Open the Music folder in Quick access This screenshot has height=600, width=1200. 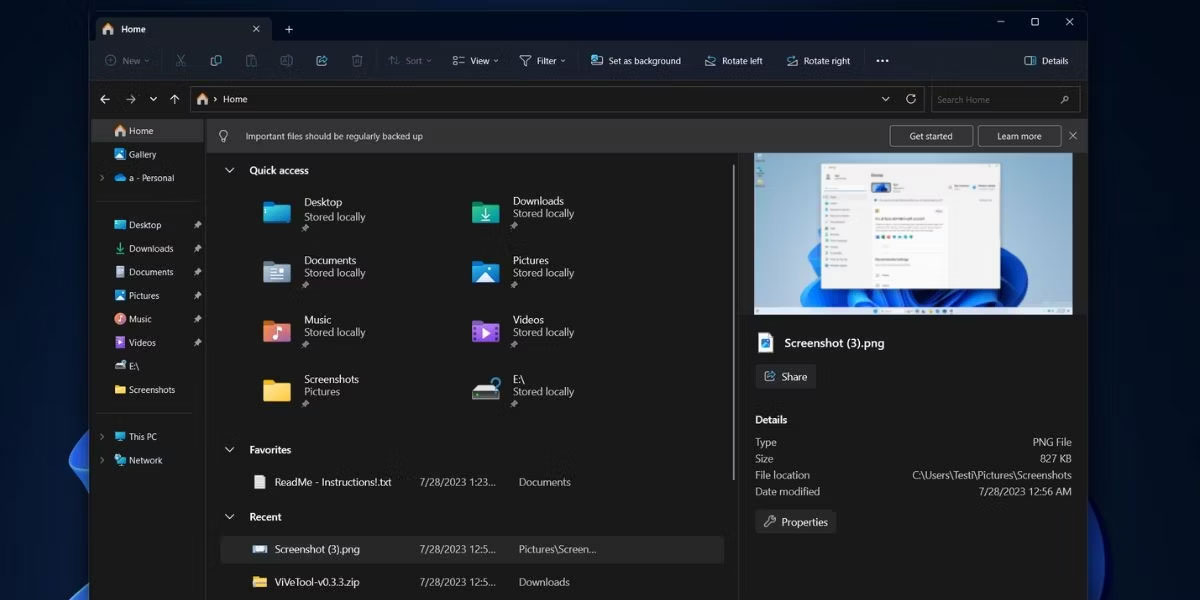[x=315, y=331]
